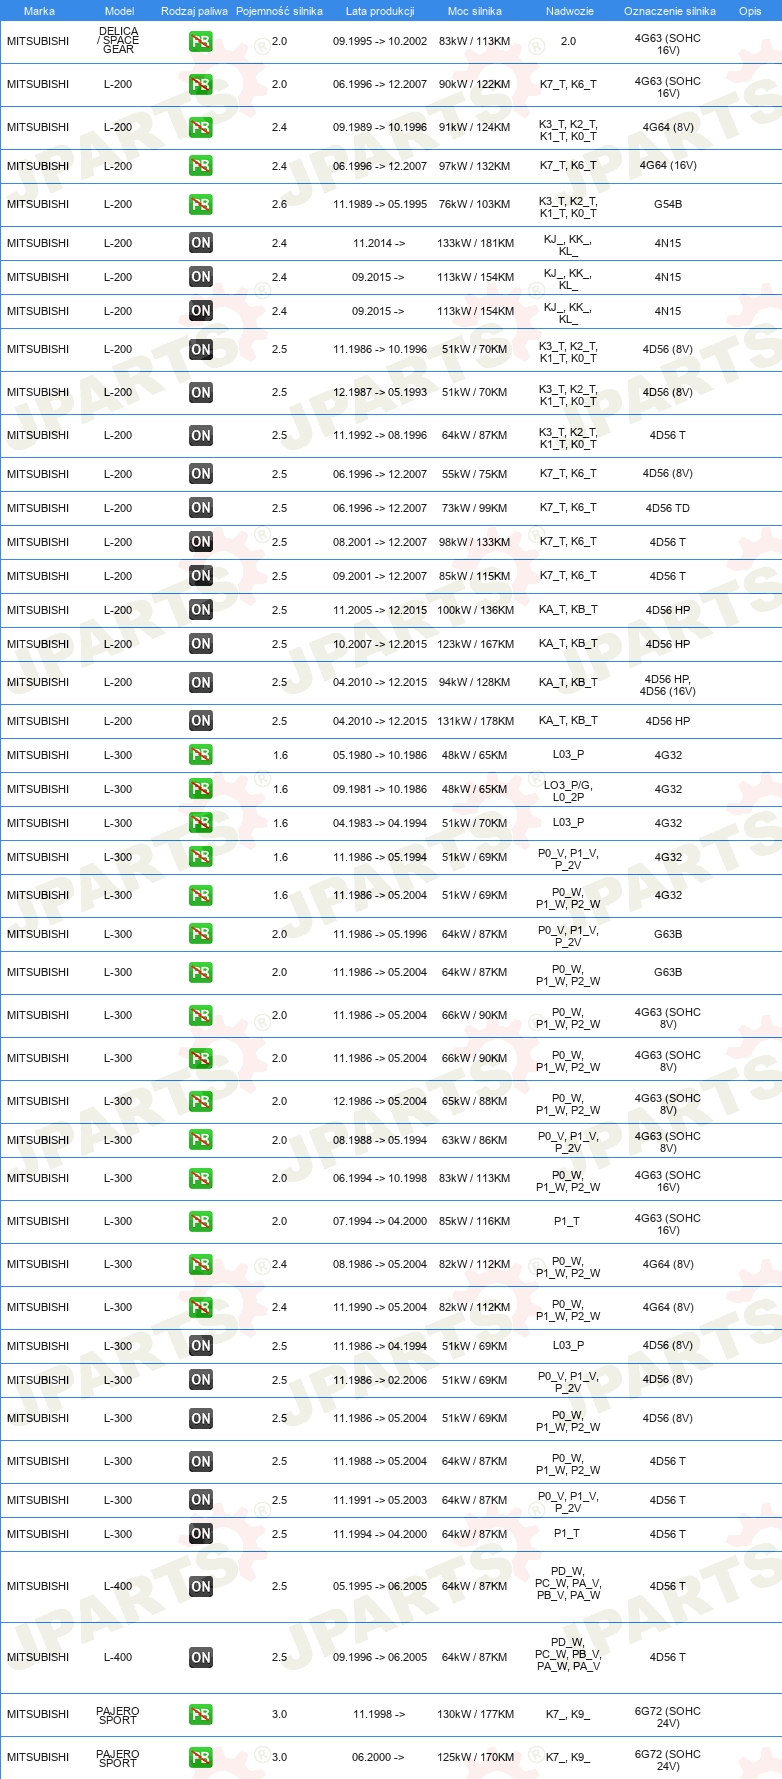Click the ON icon for L-200 98kW / 133KM
The height and width of the screenshot is (1779, 782).
click(201, 542)
